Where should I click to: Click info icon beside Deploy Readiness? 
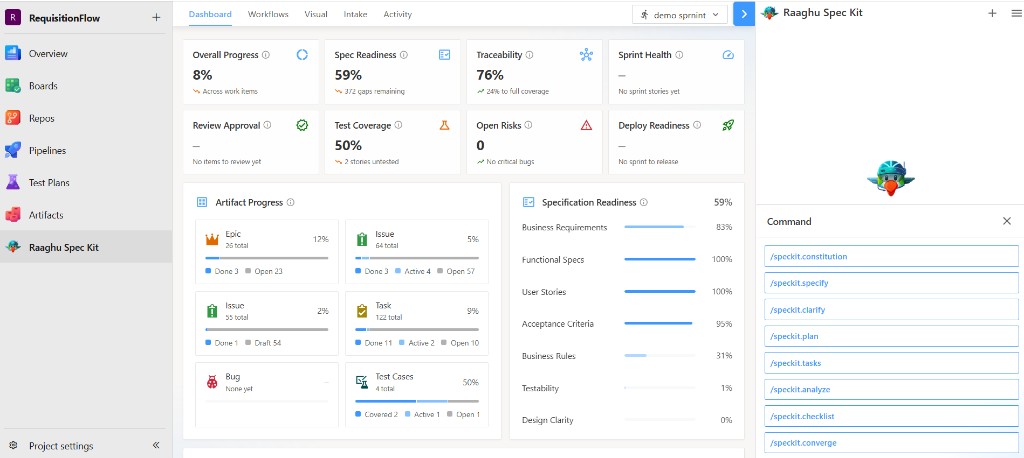coord(697,125)
